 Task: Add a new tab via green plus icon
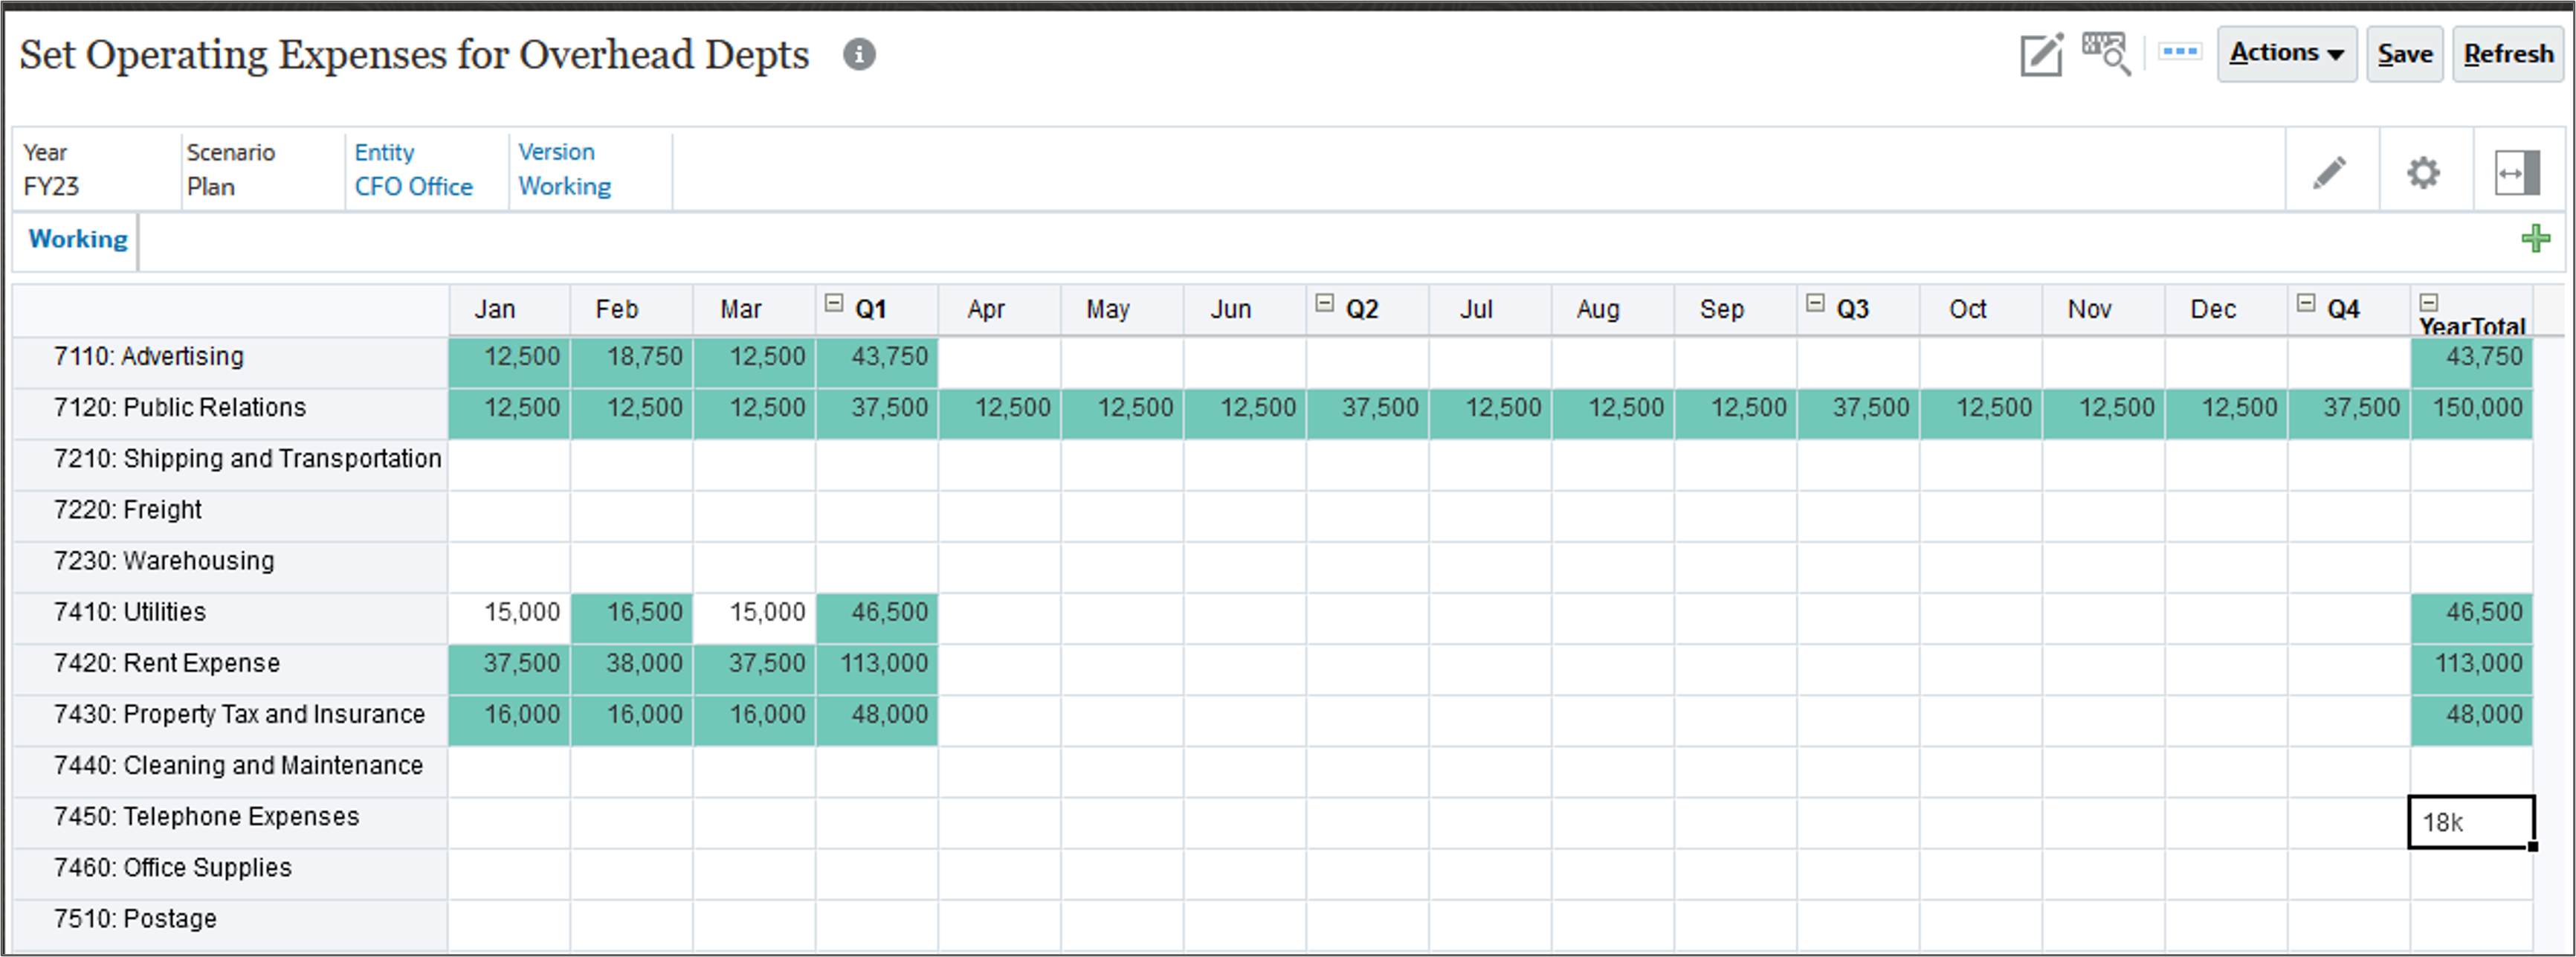(x=2537, y=238)
